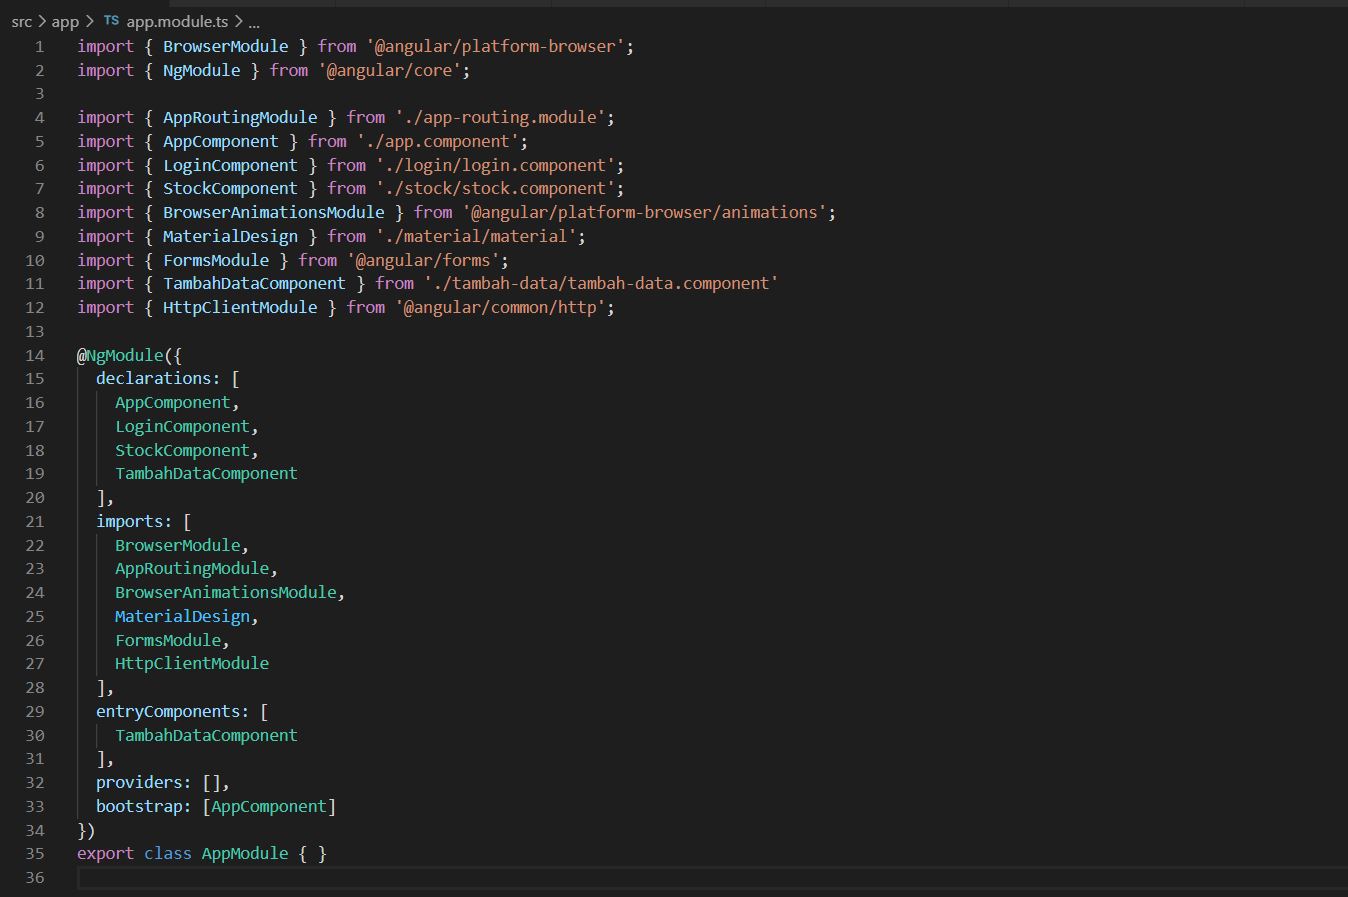Click the providers property key
The width and height of the screenshot is (1348, 897).
[139, 782]
